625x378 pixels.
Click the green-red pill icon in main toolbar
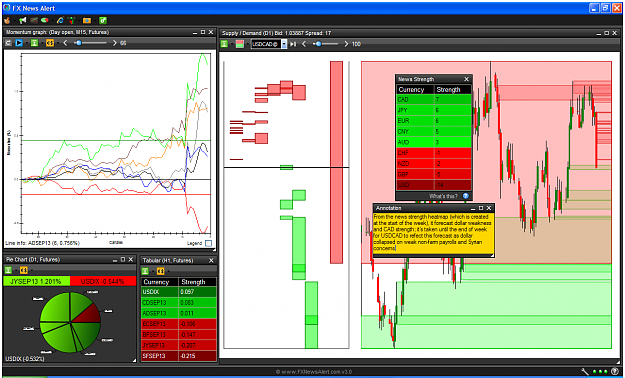click(45, 20)
